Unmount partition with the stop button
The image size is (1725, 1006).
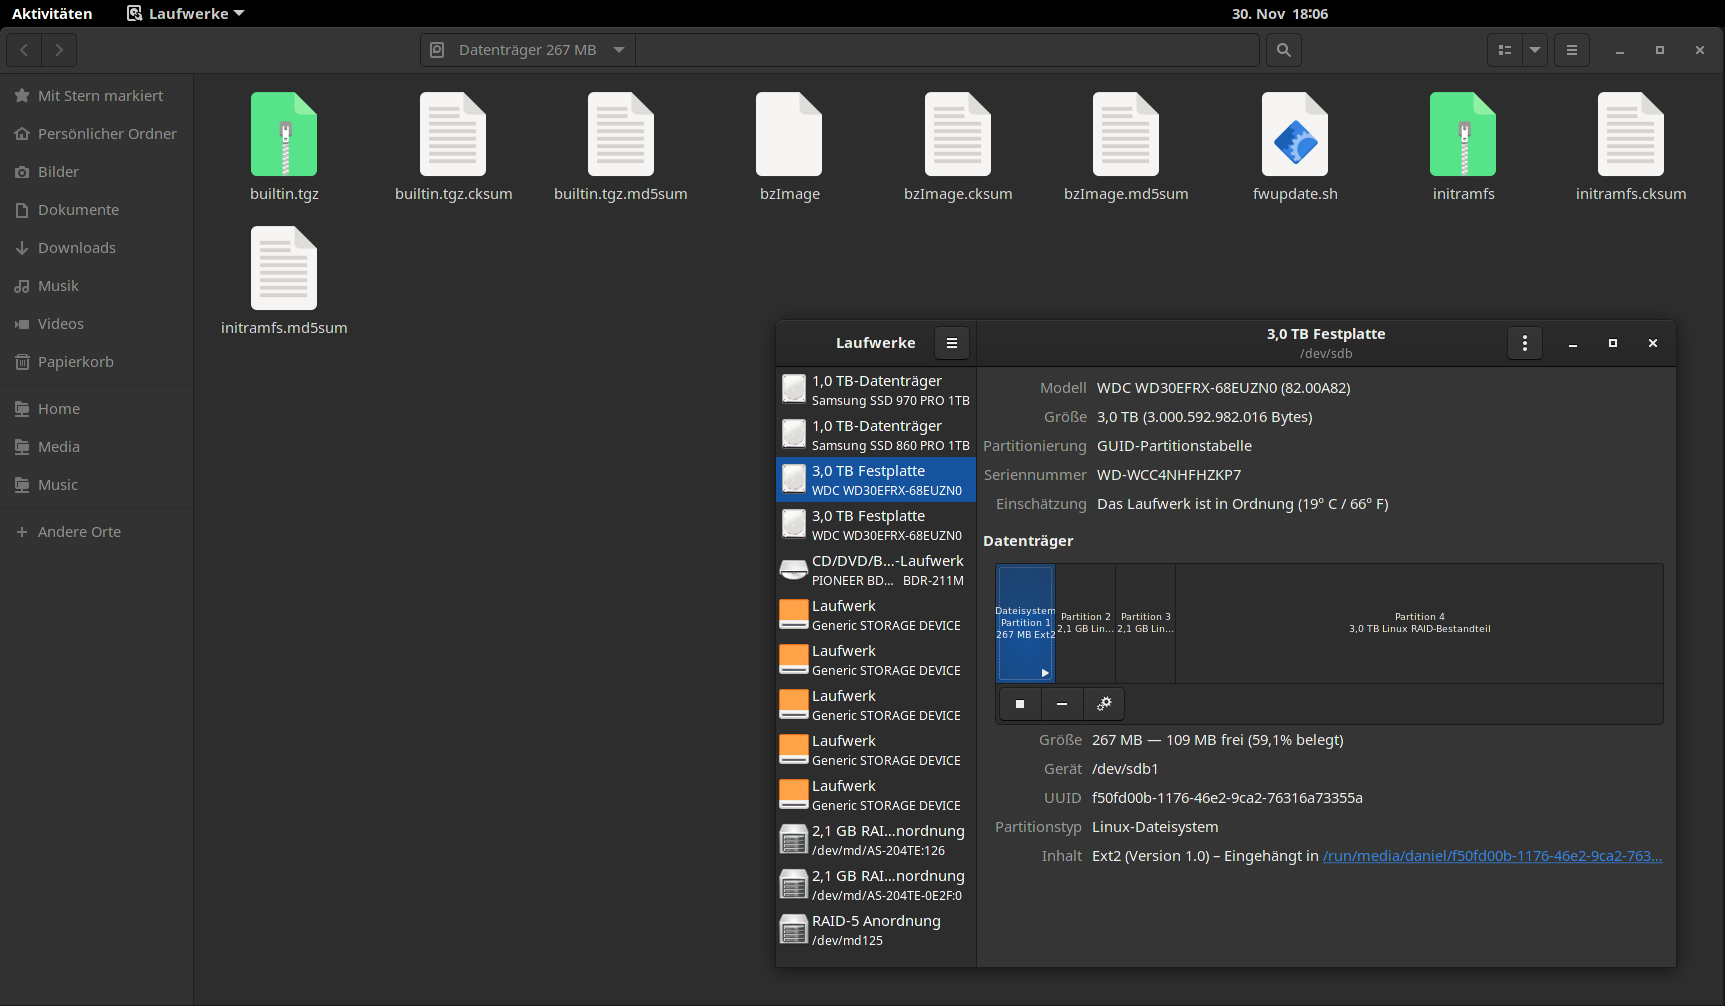pyautogui.click(x=1019, y=704)
